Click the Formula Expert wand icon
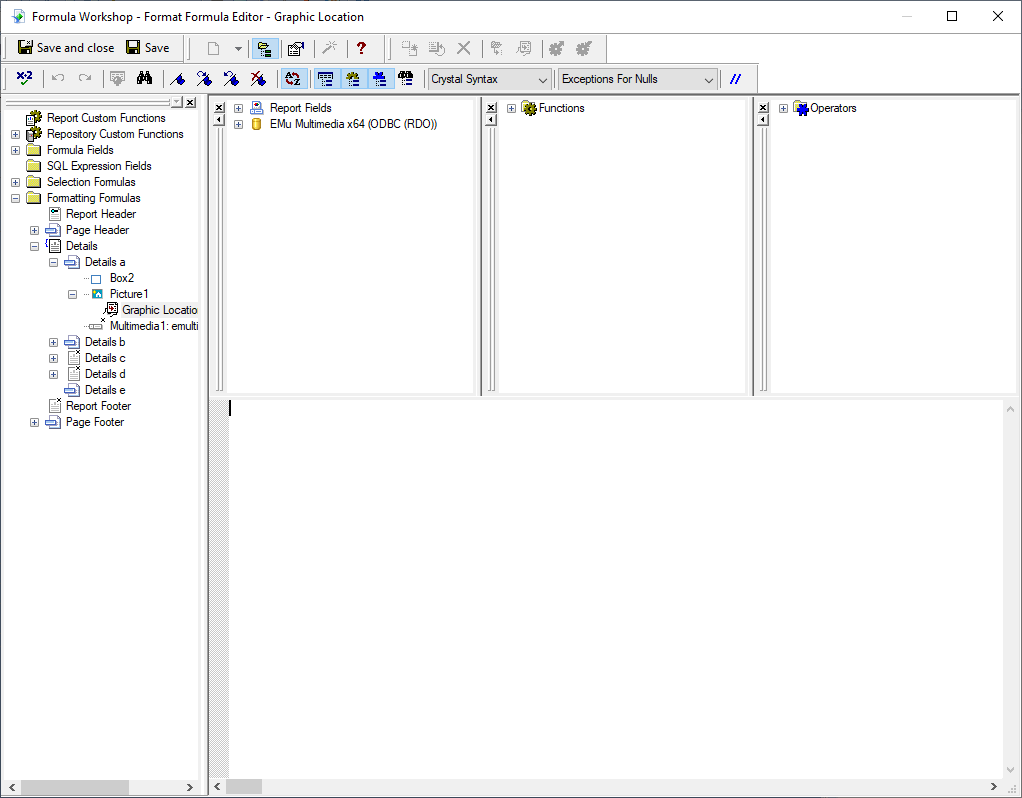This screenshot has height=798, width=1022. (x=329, y=48)
